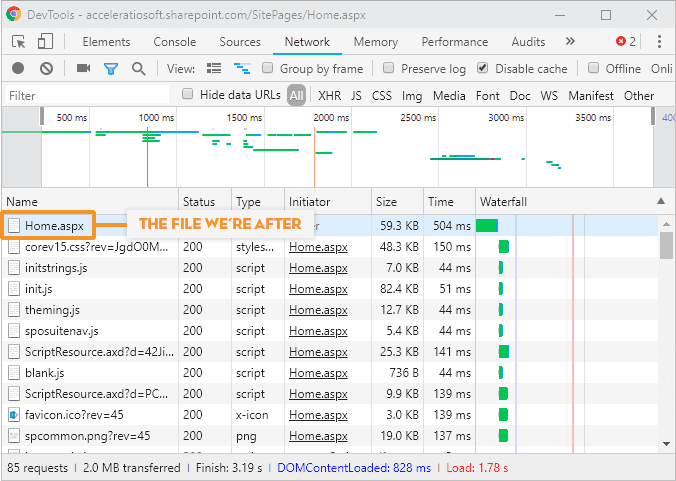Viewport: 676px width, 481px height.
Task: Select the Network tab
Action: pyautogui.click(x=307, y=42)
